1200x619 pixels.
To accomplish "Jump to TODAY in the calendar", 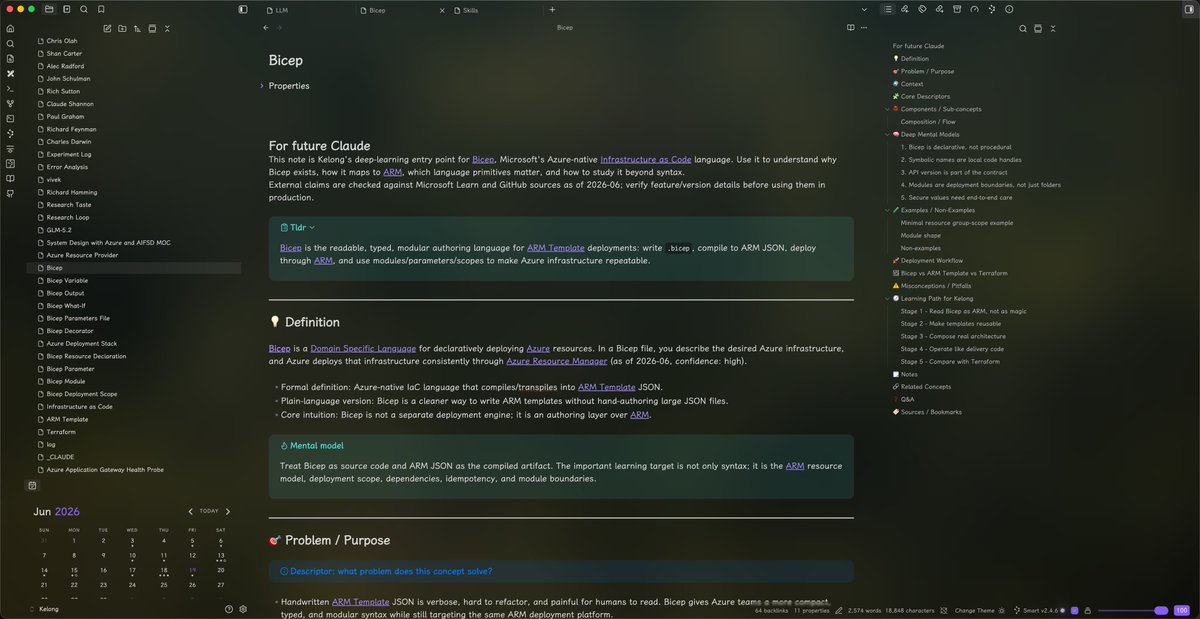I will click(x=209, y=511).
